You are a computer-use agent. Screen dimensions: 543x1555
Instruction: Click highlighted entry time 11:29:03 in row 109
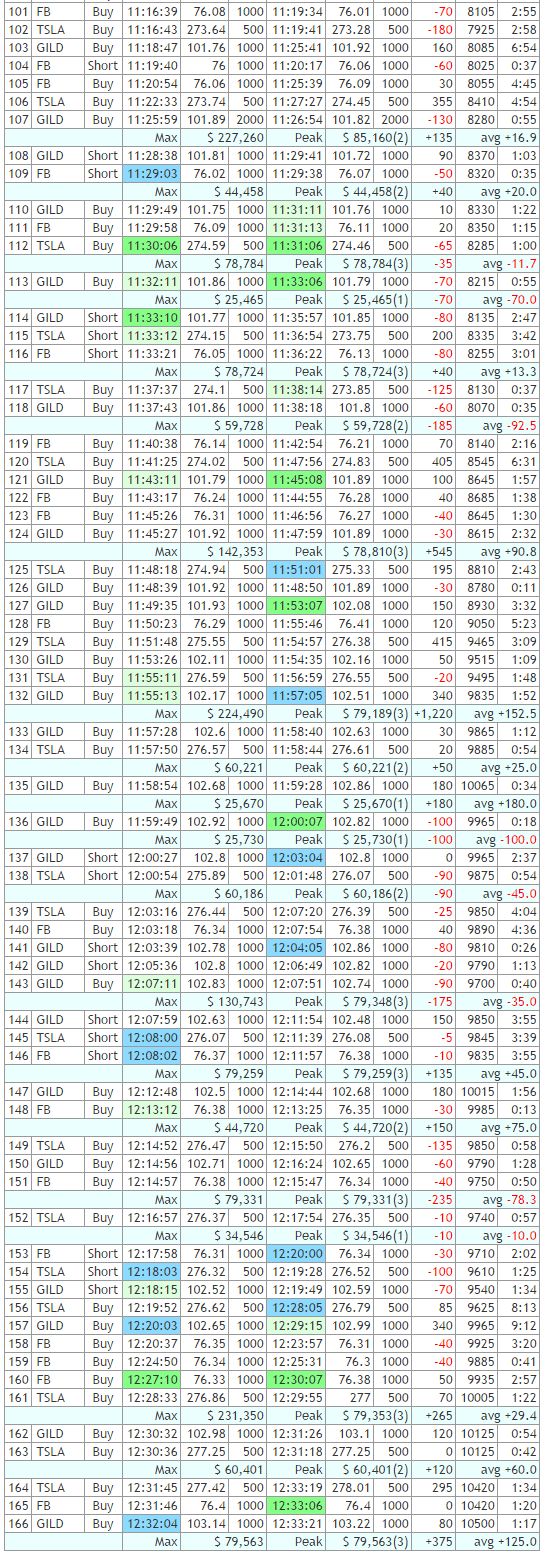click(152, 173)
